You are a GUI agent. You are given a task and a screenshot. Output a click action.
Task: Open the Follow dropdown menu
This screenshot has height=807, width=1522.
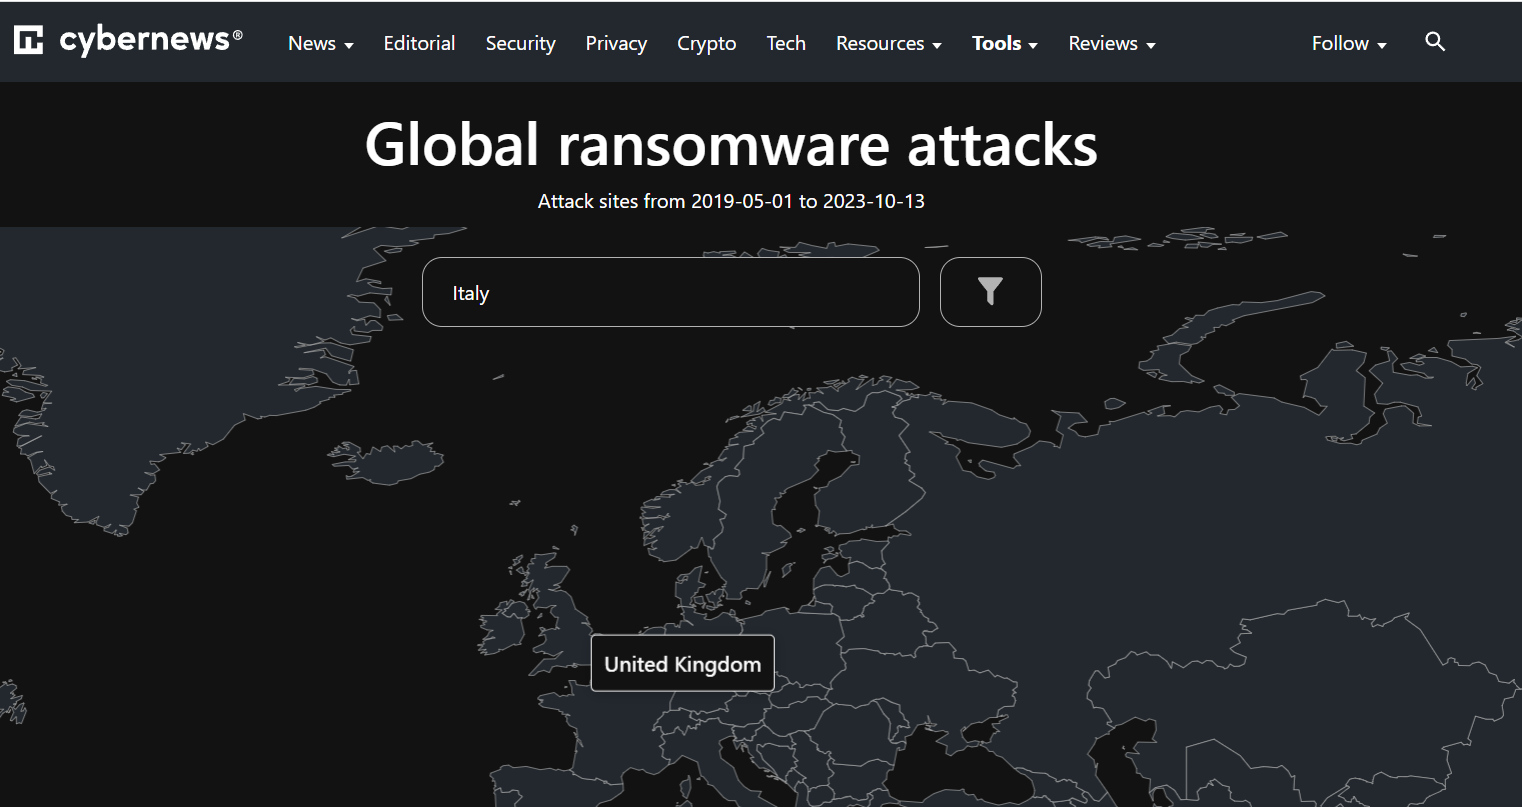tap(1348, 44)
